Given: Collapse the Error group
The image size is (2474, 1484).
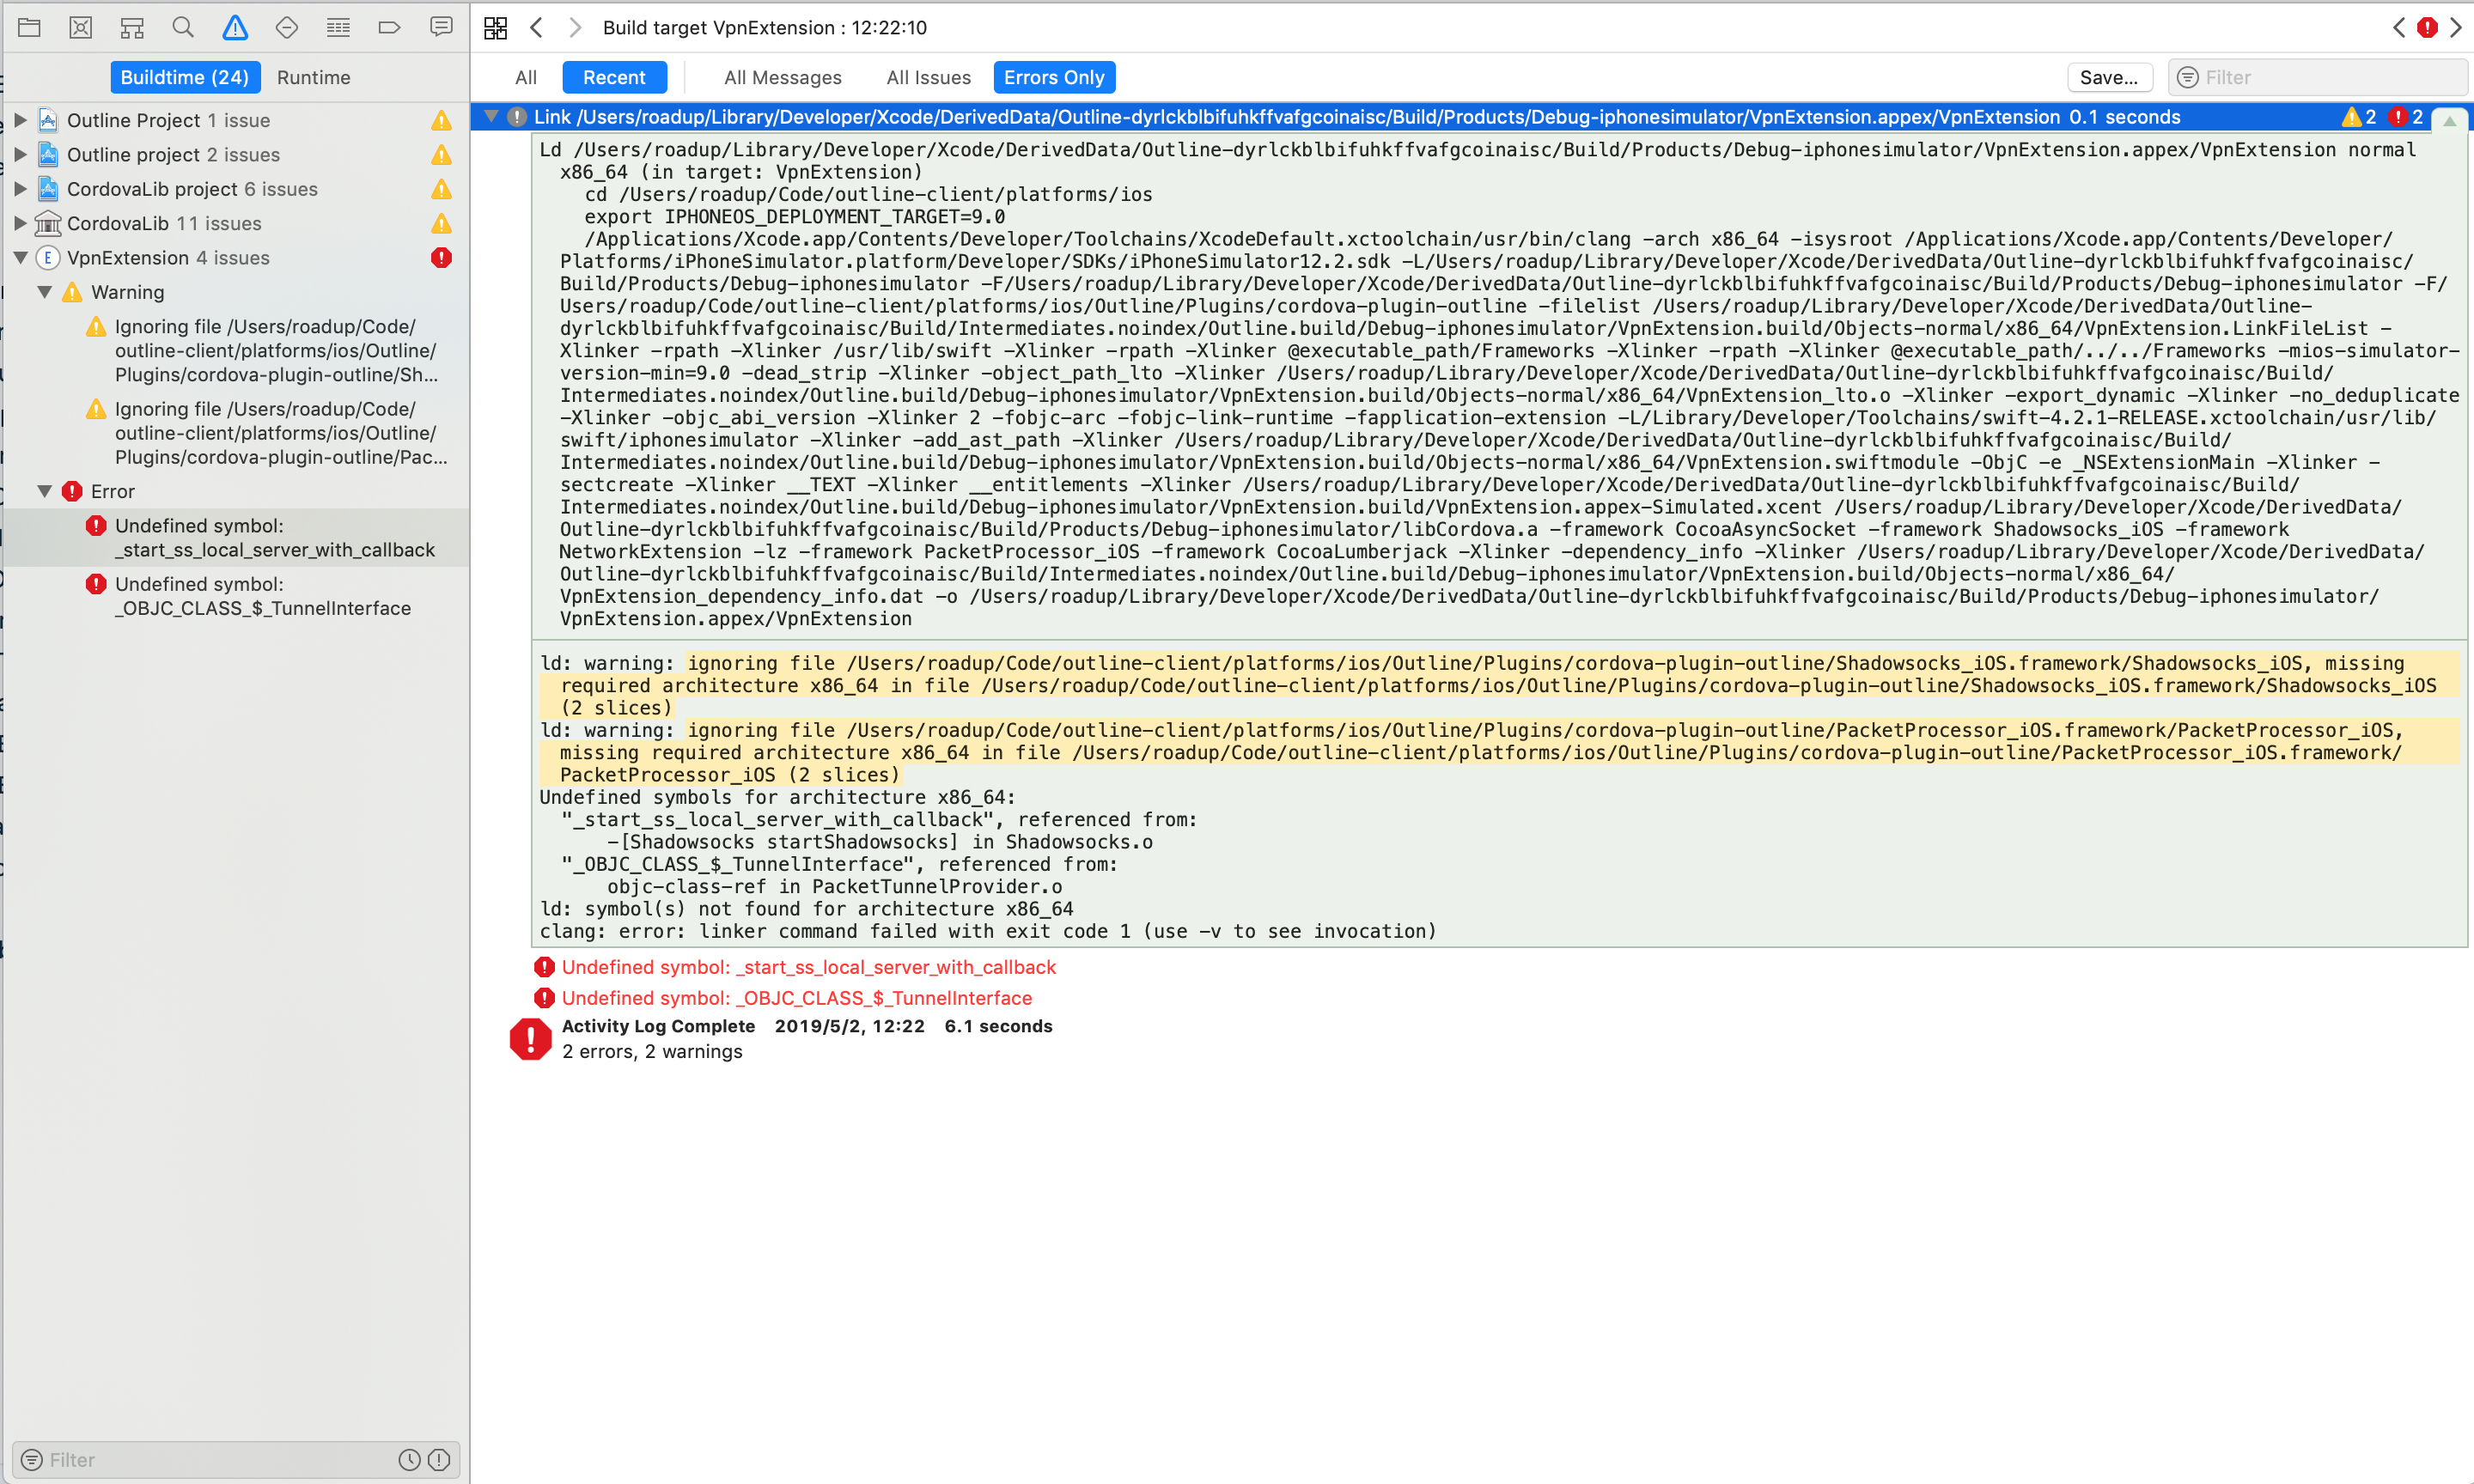Looking at the screenshot, I should coord(45,491).
